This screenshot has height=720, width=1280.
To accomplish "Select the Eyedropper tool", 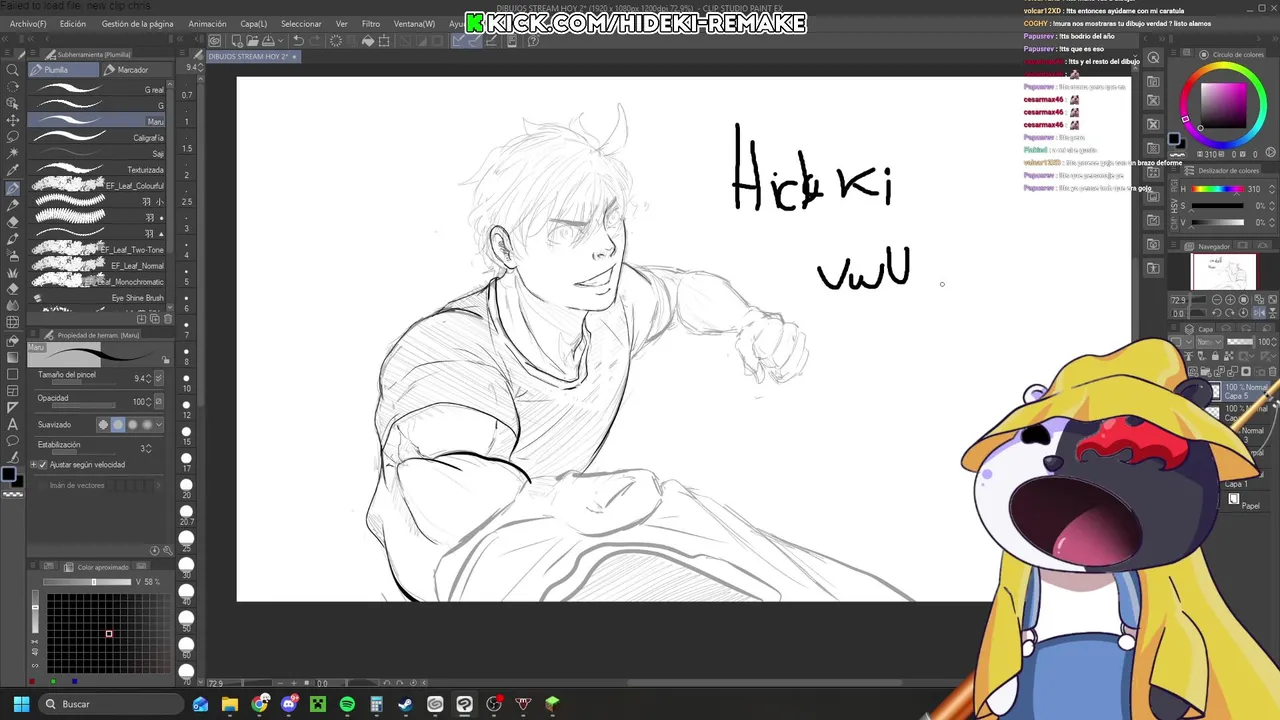I will (x=12, y=171).
